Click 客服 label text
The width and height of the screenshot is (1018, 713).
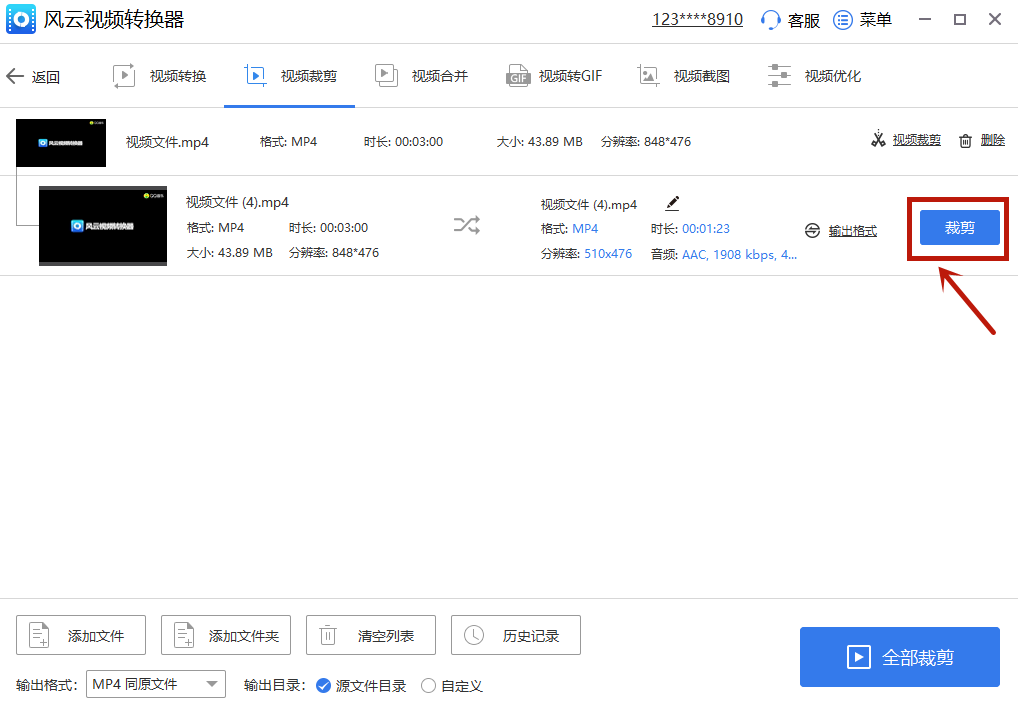(x=804, y=21)
